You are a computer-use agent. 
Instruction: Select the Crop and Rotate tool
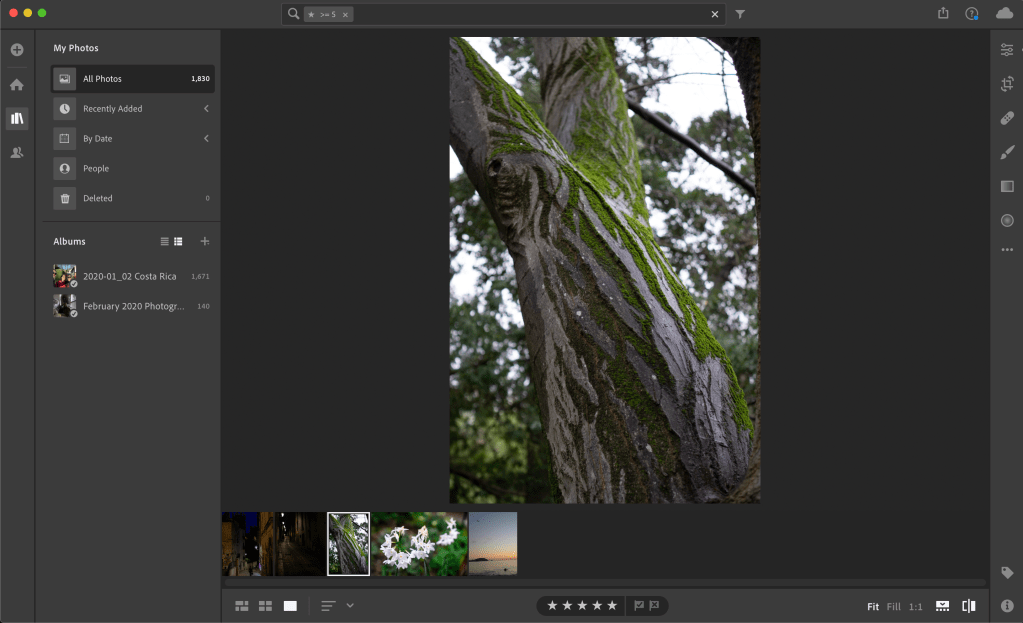tap(1007, 84)
